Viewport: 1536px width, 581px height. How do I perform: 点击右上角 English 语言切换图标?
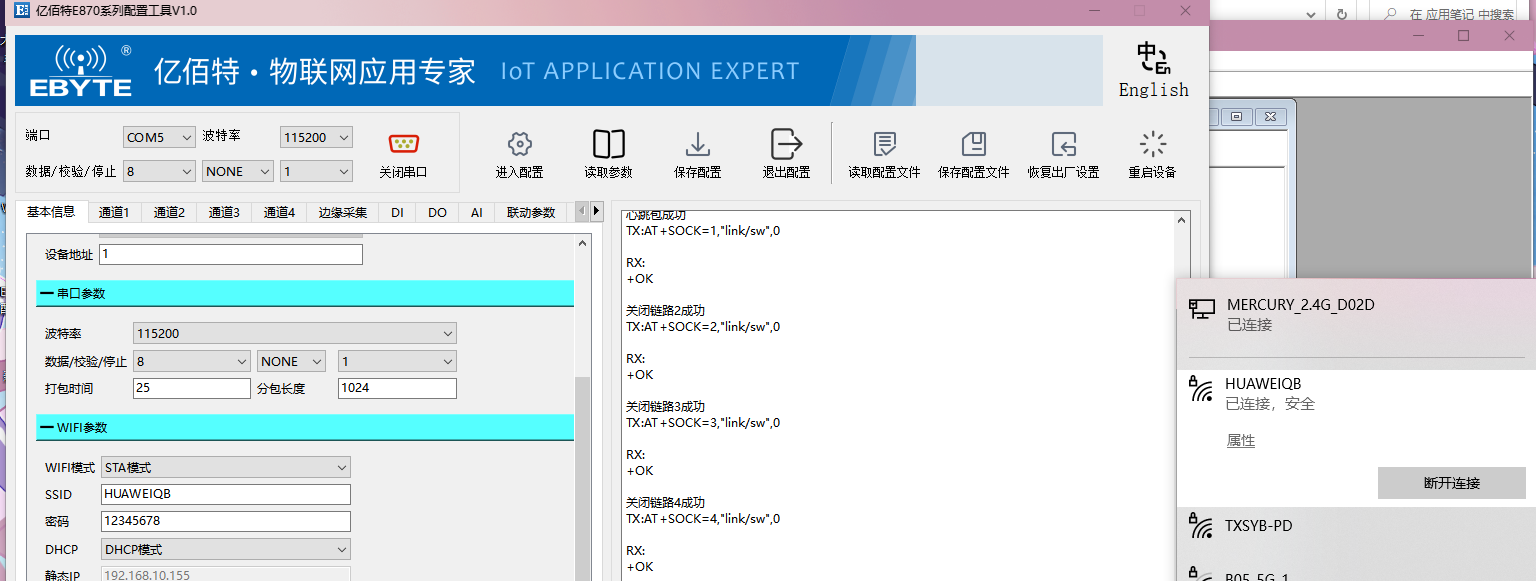pos(1152,70)
